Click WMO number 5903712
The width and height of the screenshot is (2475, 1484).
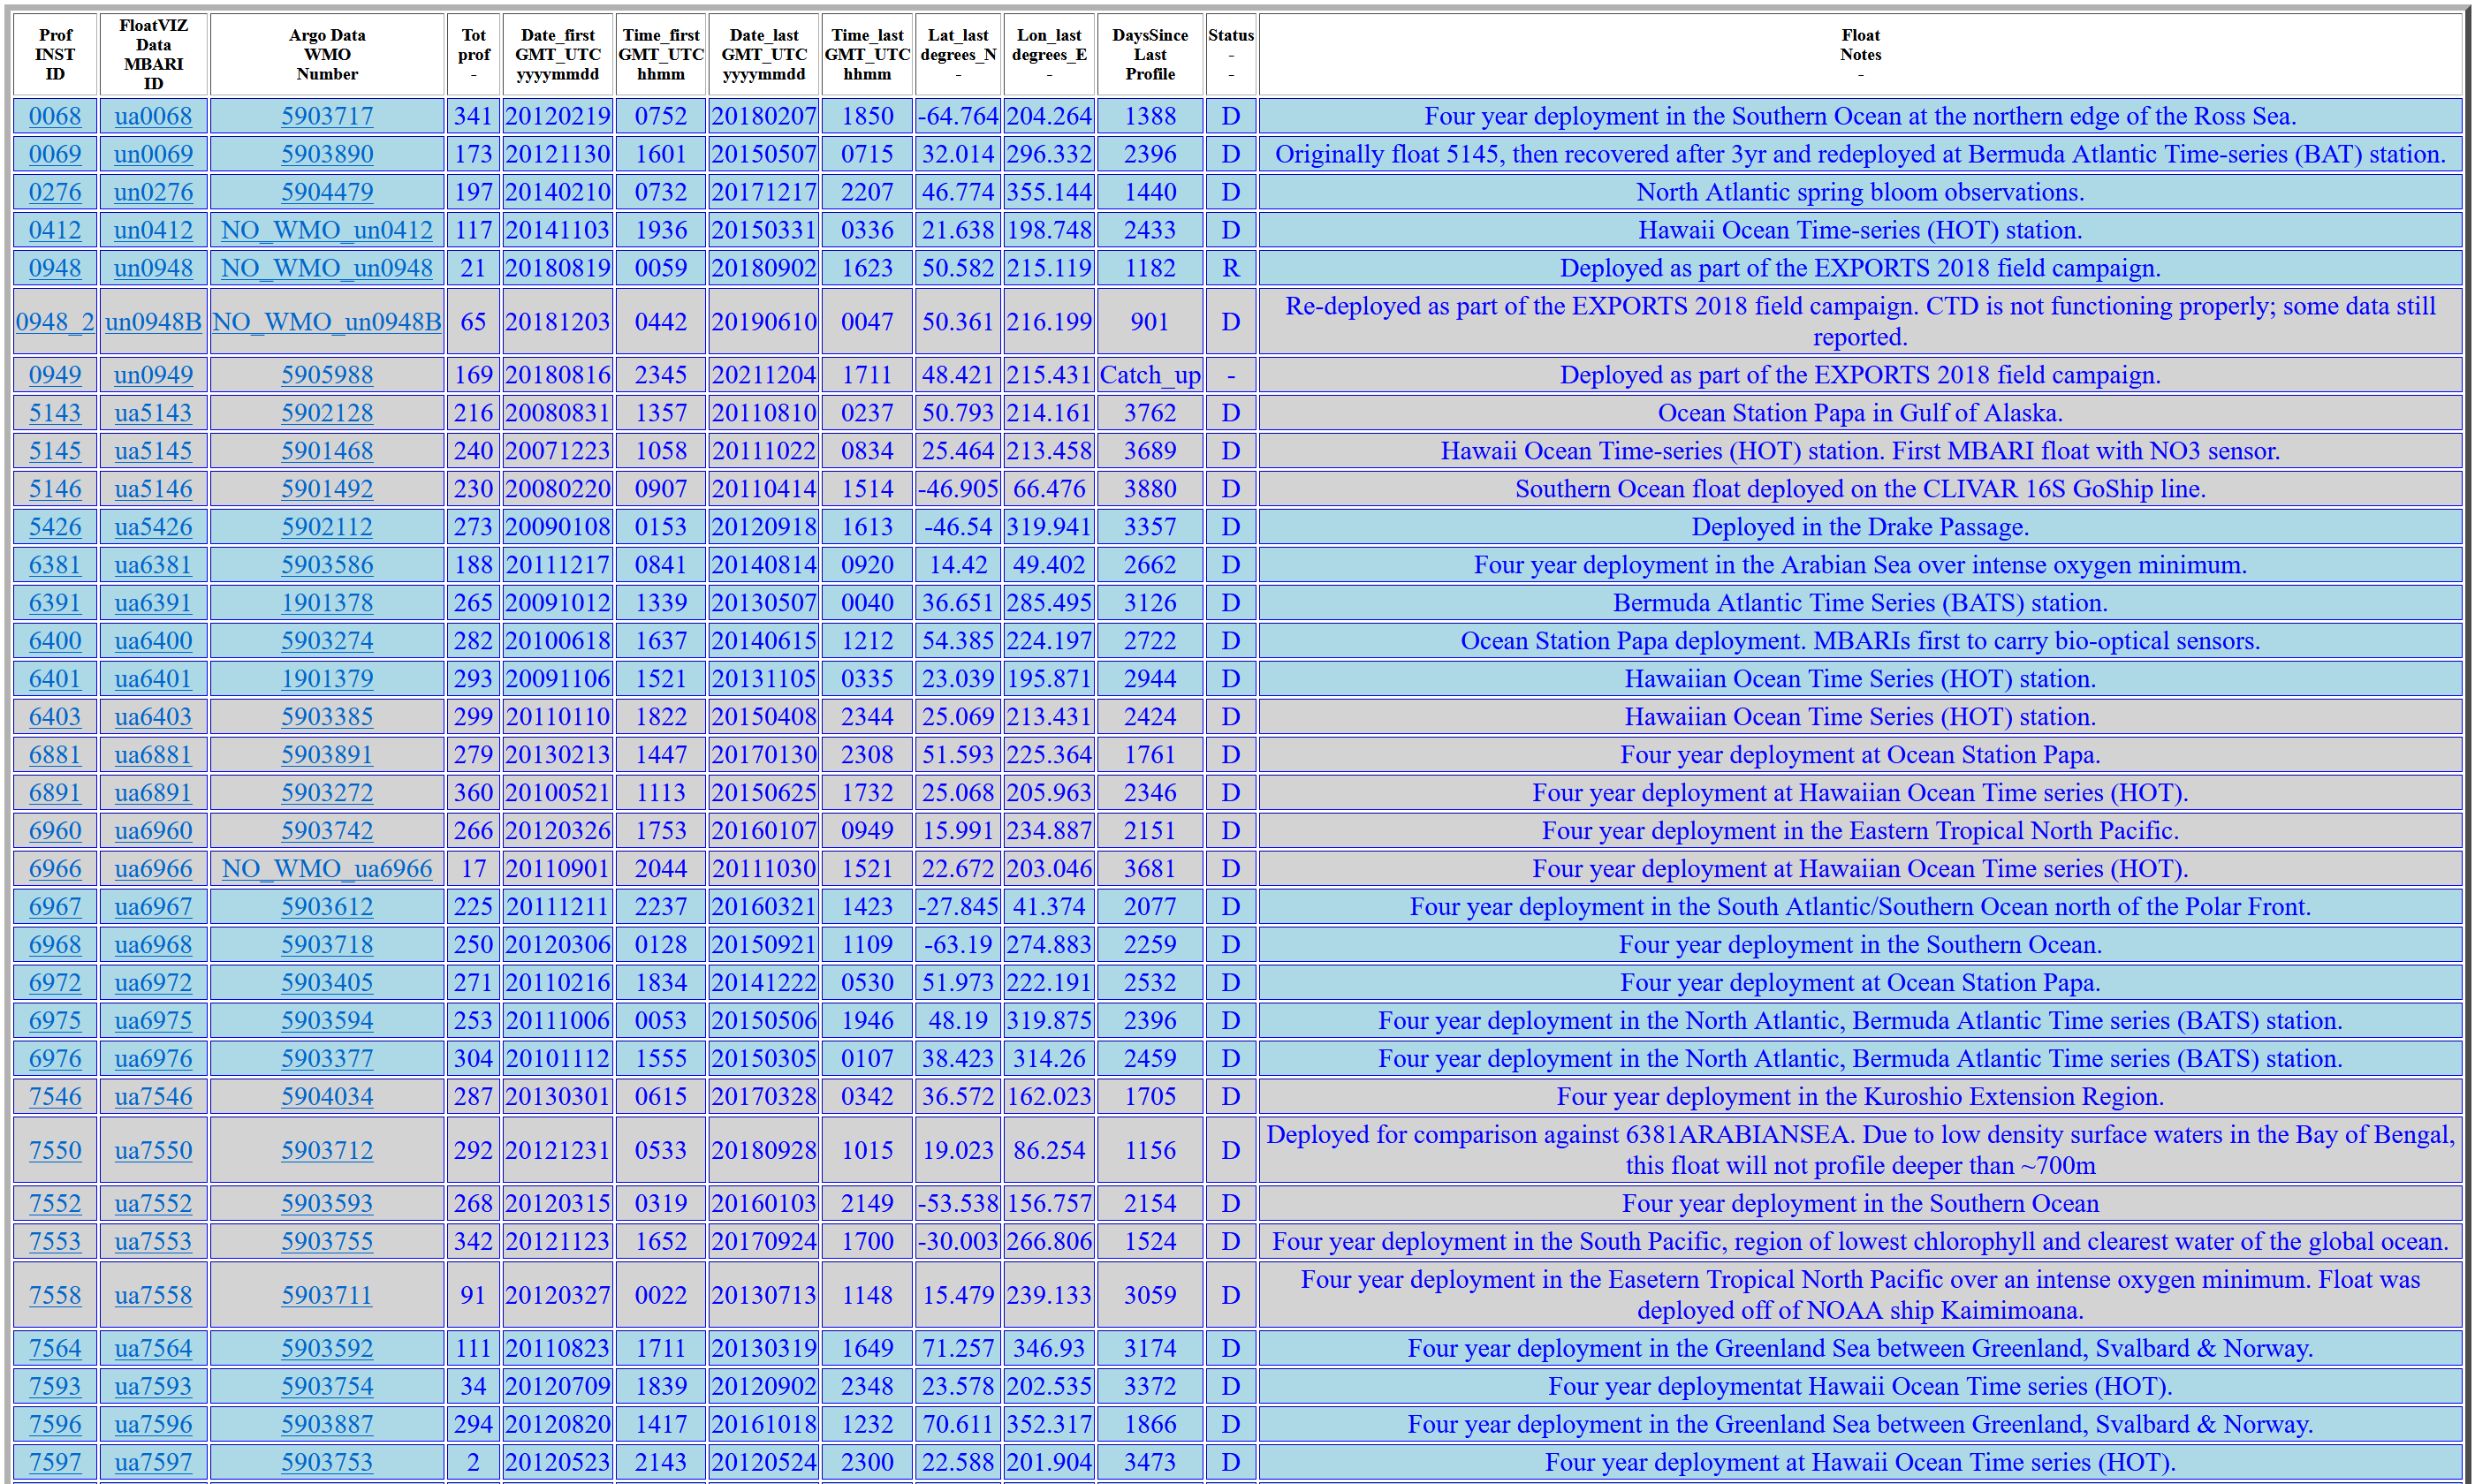(x=327, y=1151)
